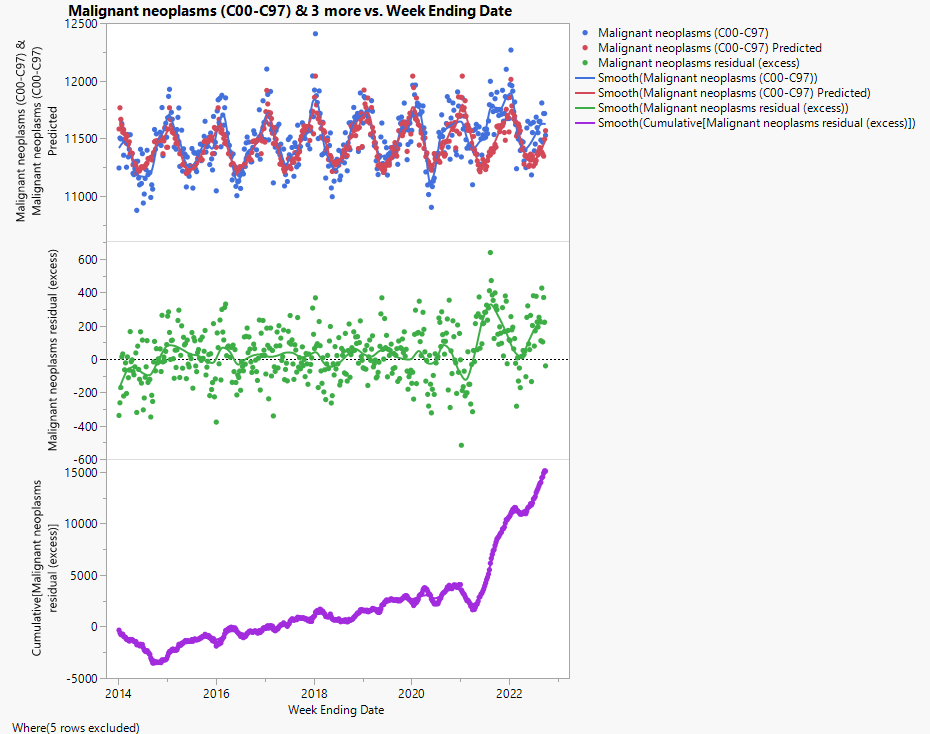This screenshot has height=734, width=930.
Task: Click the red dot legend marker for Predicted
Action: point(585,48)
